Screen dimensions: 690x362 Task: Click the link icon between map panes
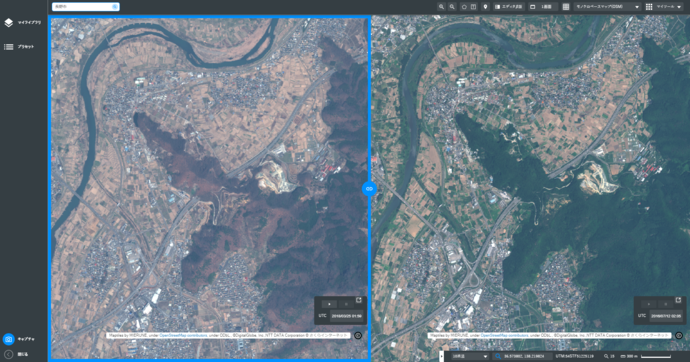369,189
